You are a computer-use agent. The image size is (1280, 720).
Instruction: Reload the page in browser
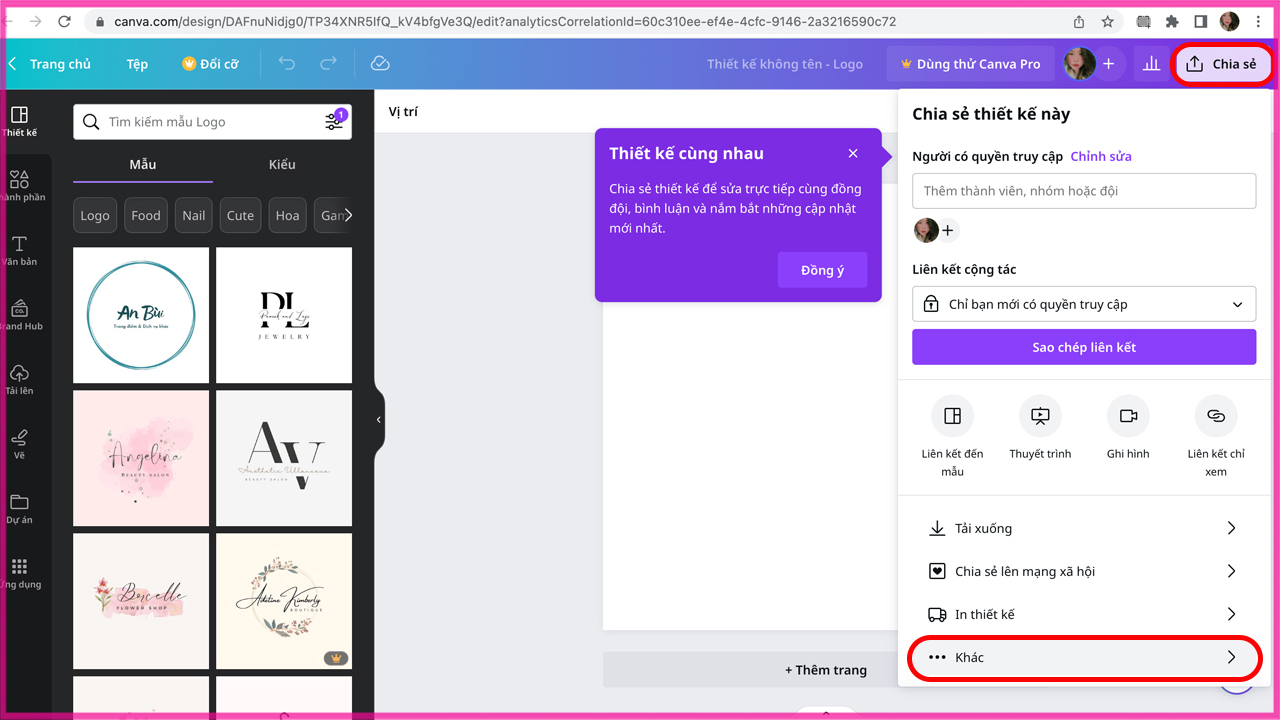[x=65, y=21]
